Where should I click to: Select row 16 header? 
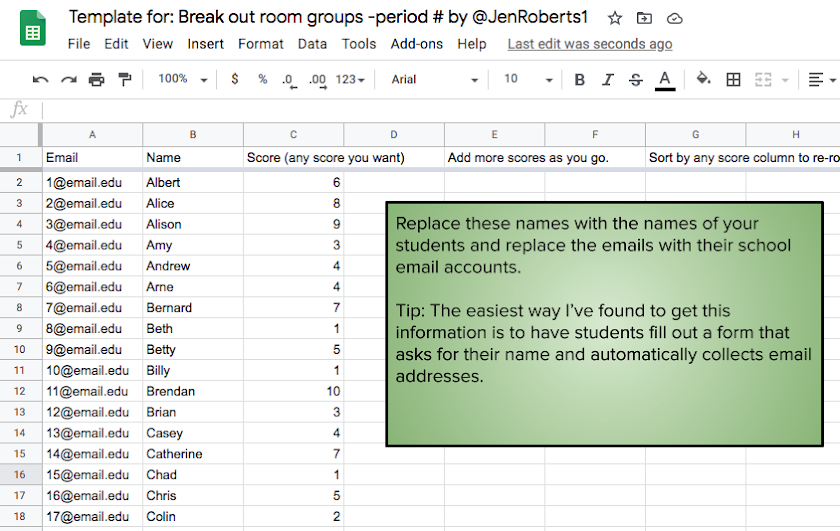pos(19,475)
